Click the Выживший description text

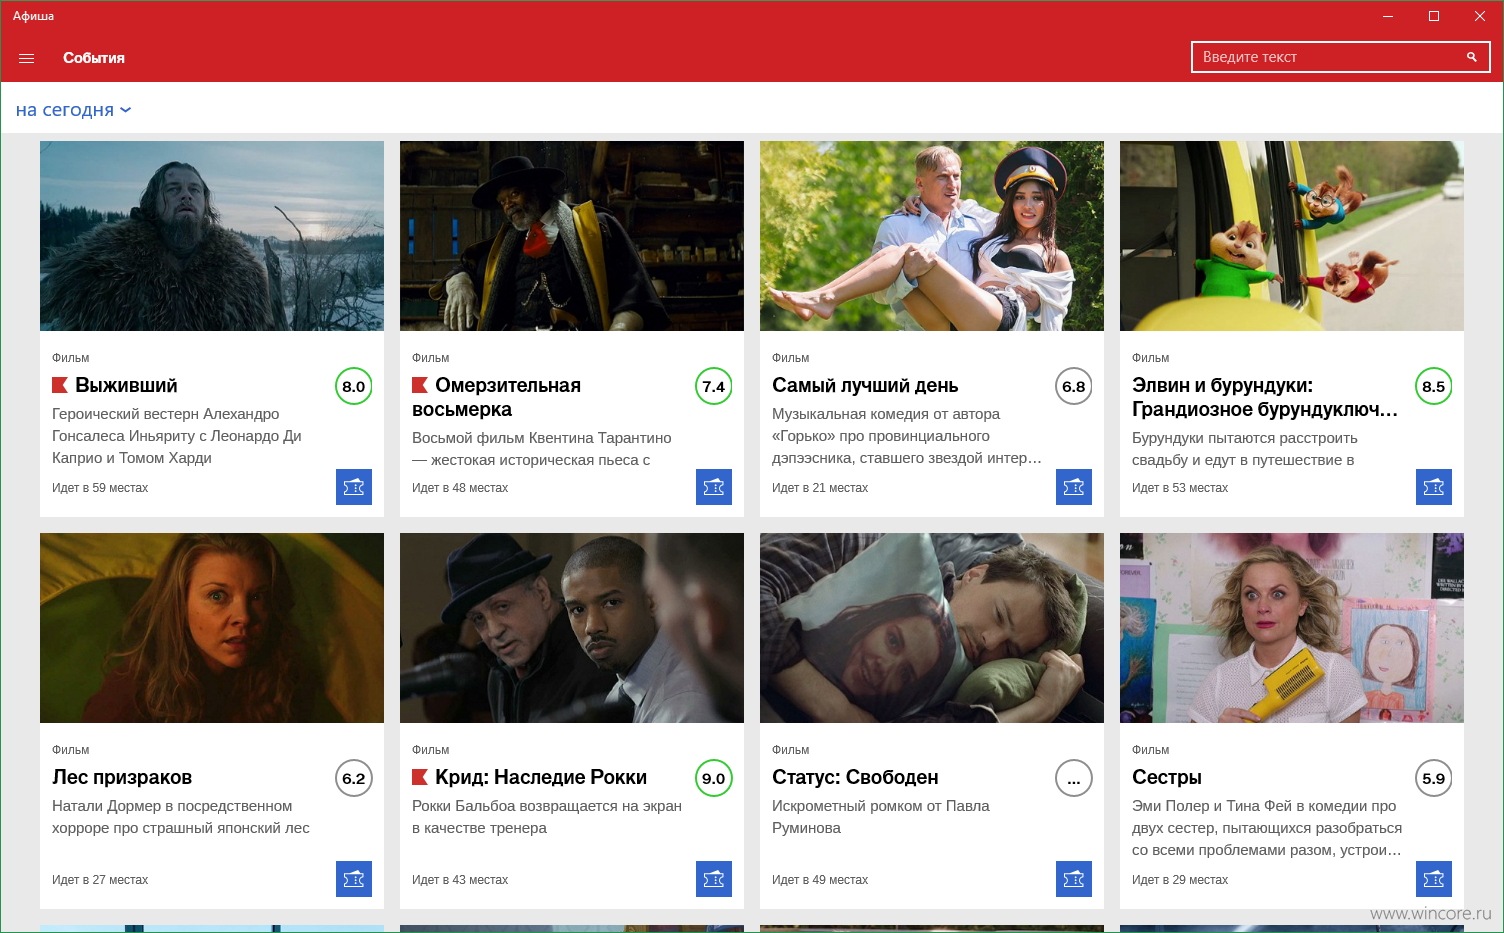(177, 436)
